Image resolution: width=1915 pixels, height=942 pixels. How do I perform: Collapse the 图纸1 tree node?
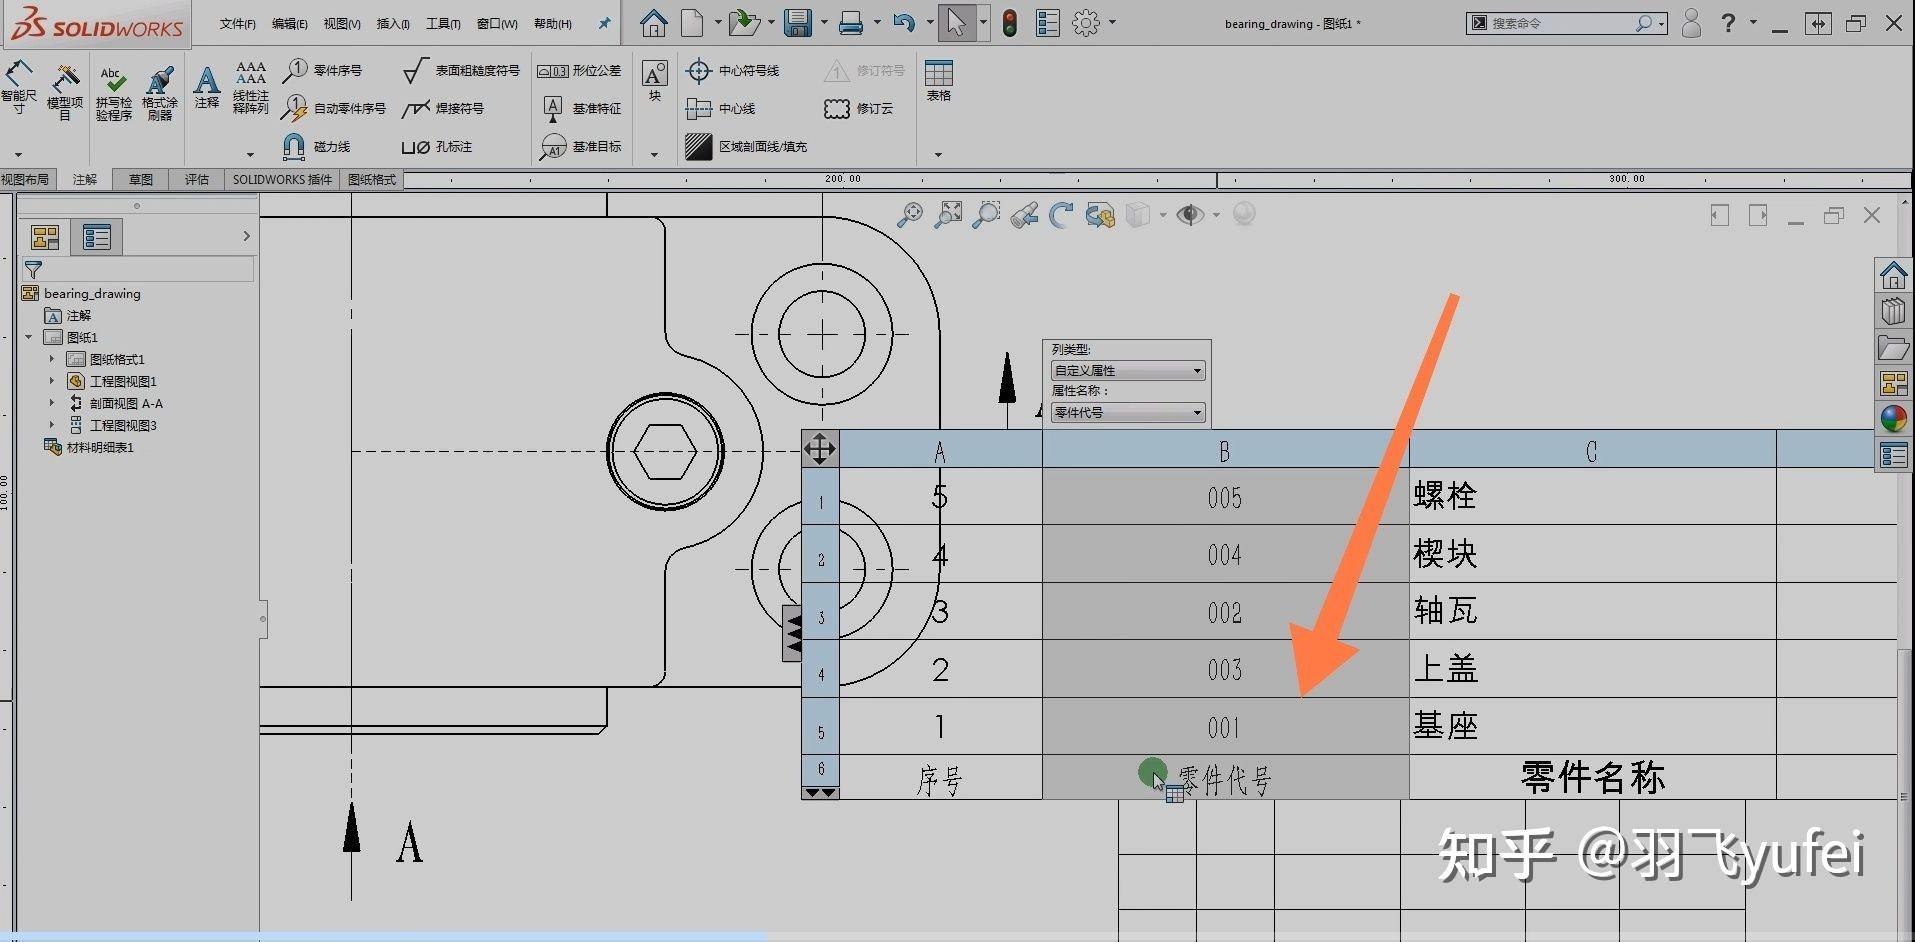[29, 337]
